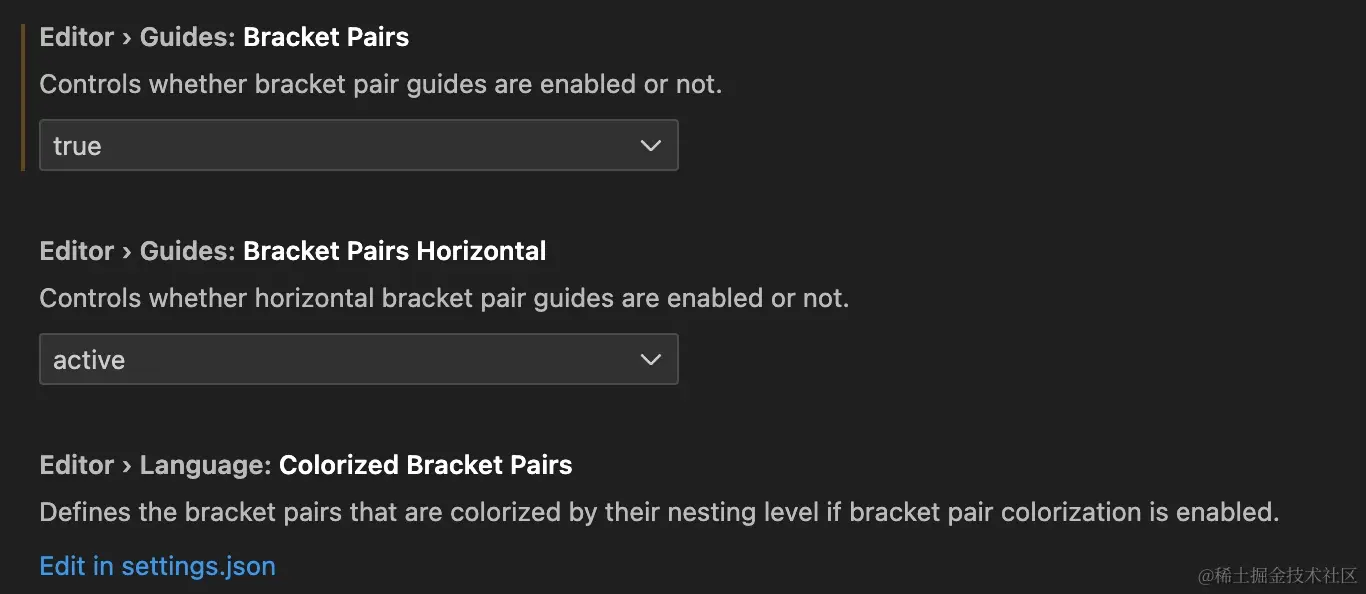
Task: Select the Bracket Pairs setting title
Action: pos(326,38)
